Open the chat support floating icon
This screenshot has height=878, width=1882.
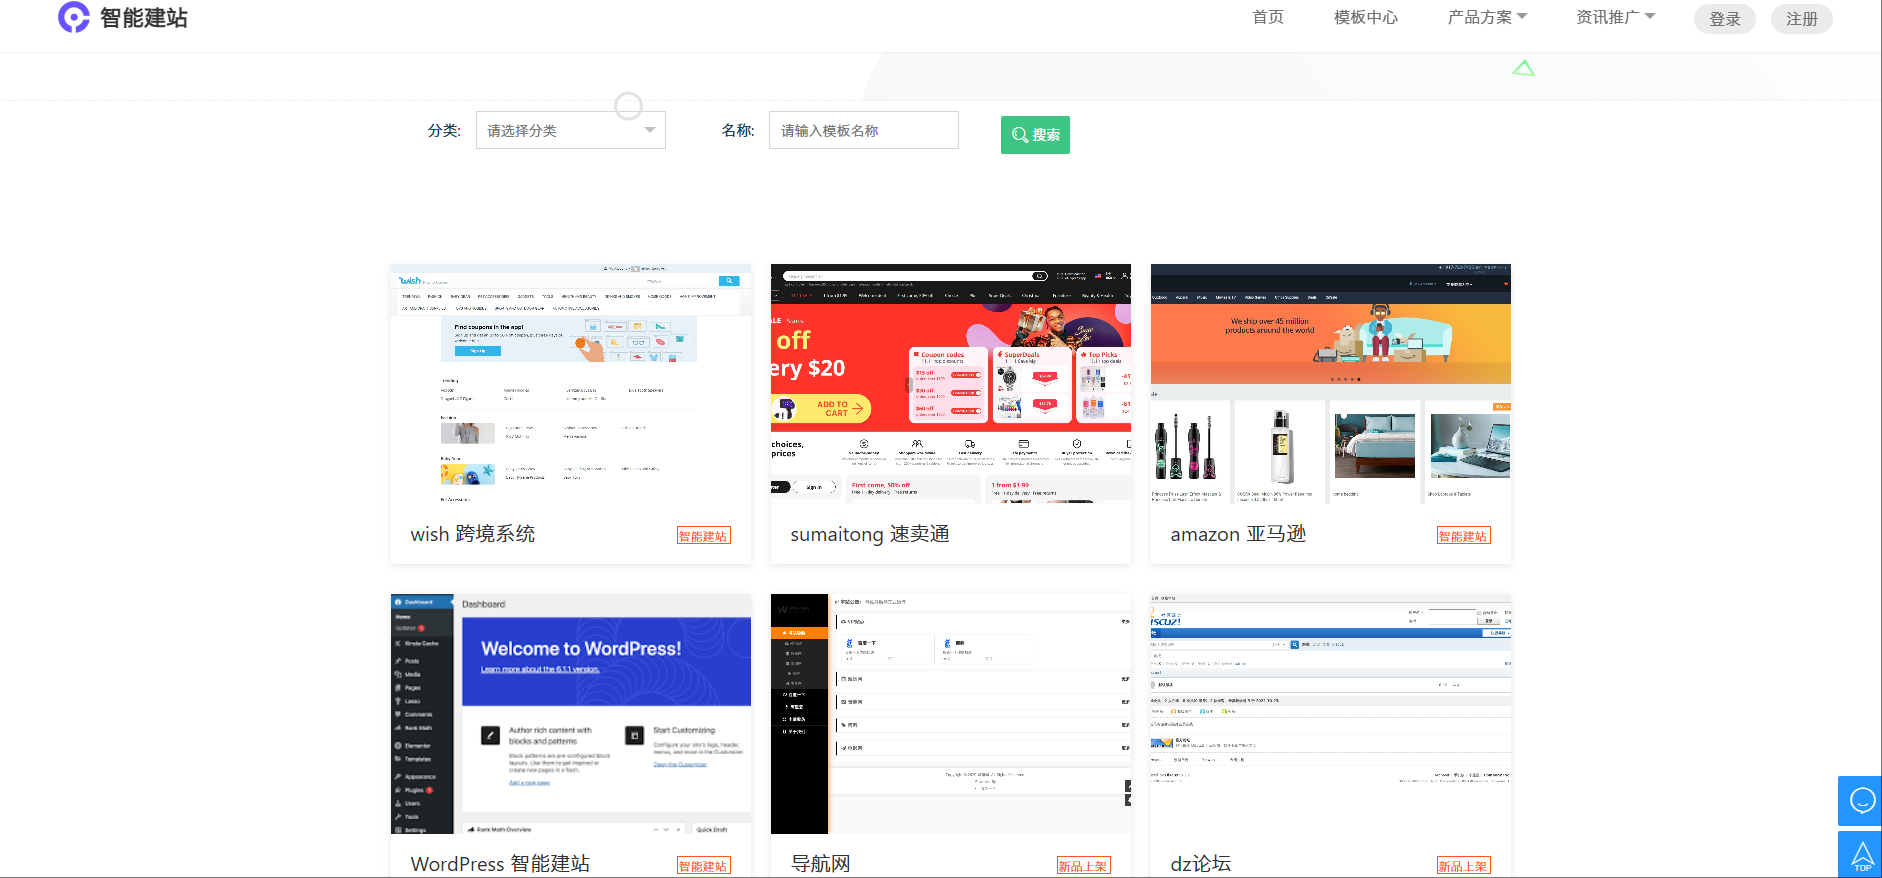click(1861, 801)
